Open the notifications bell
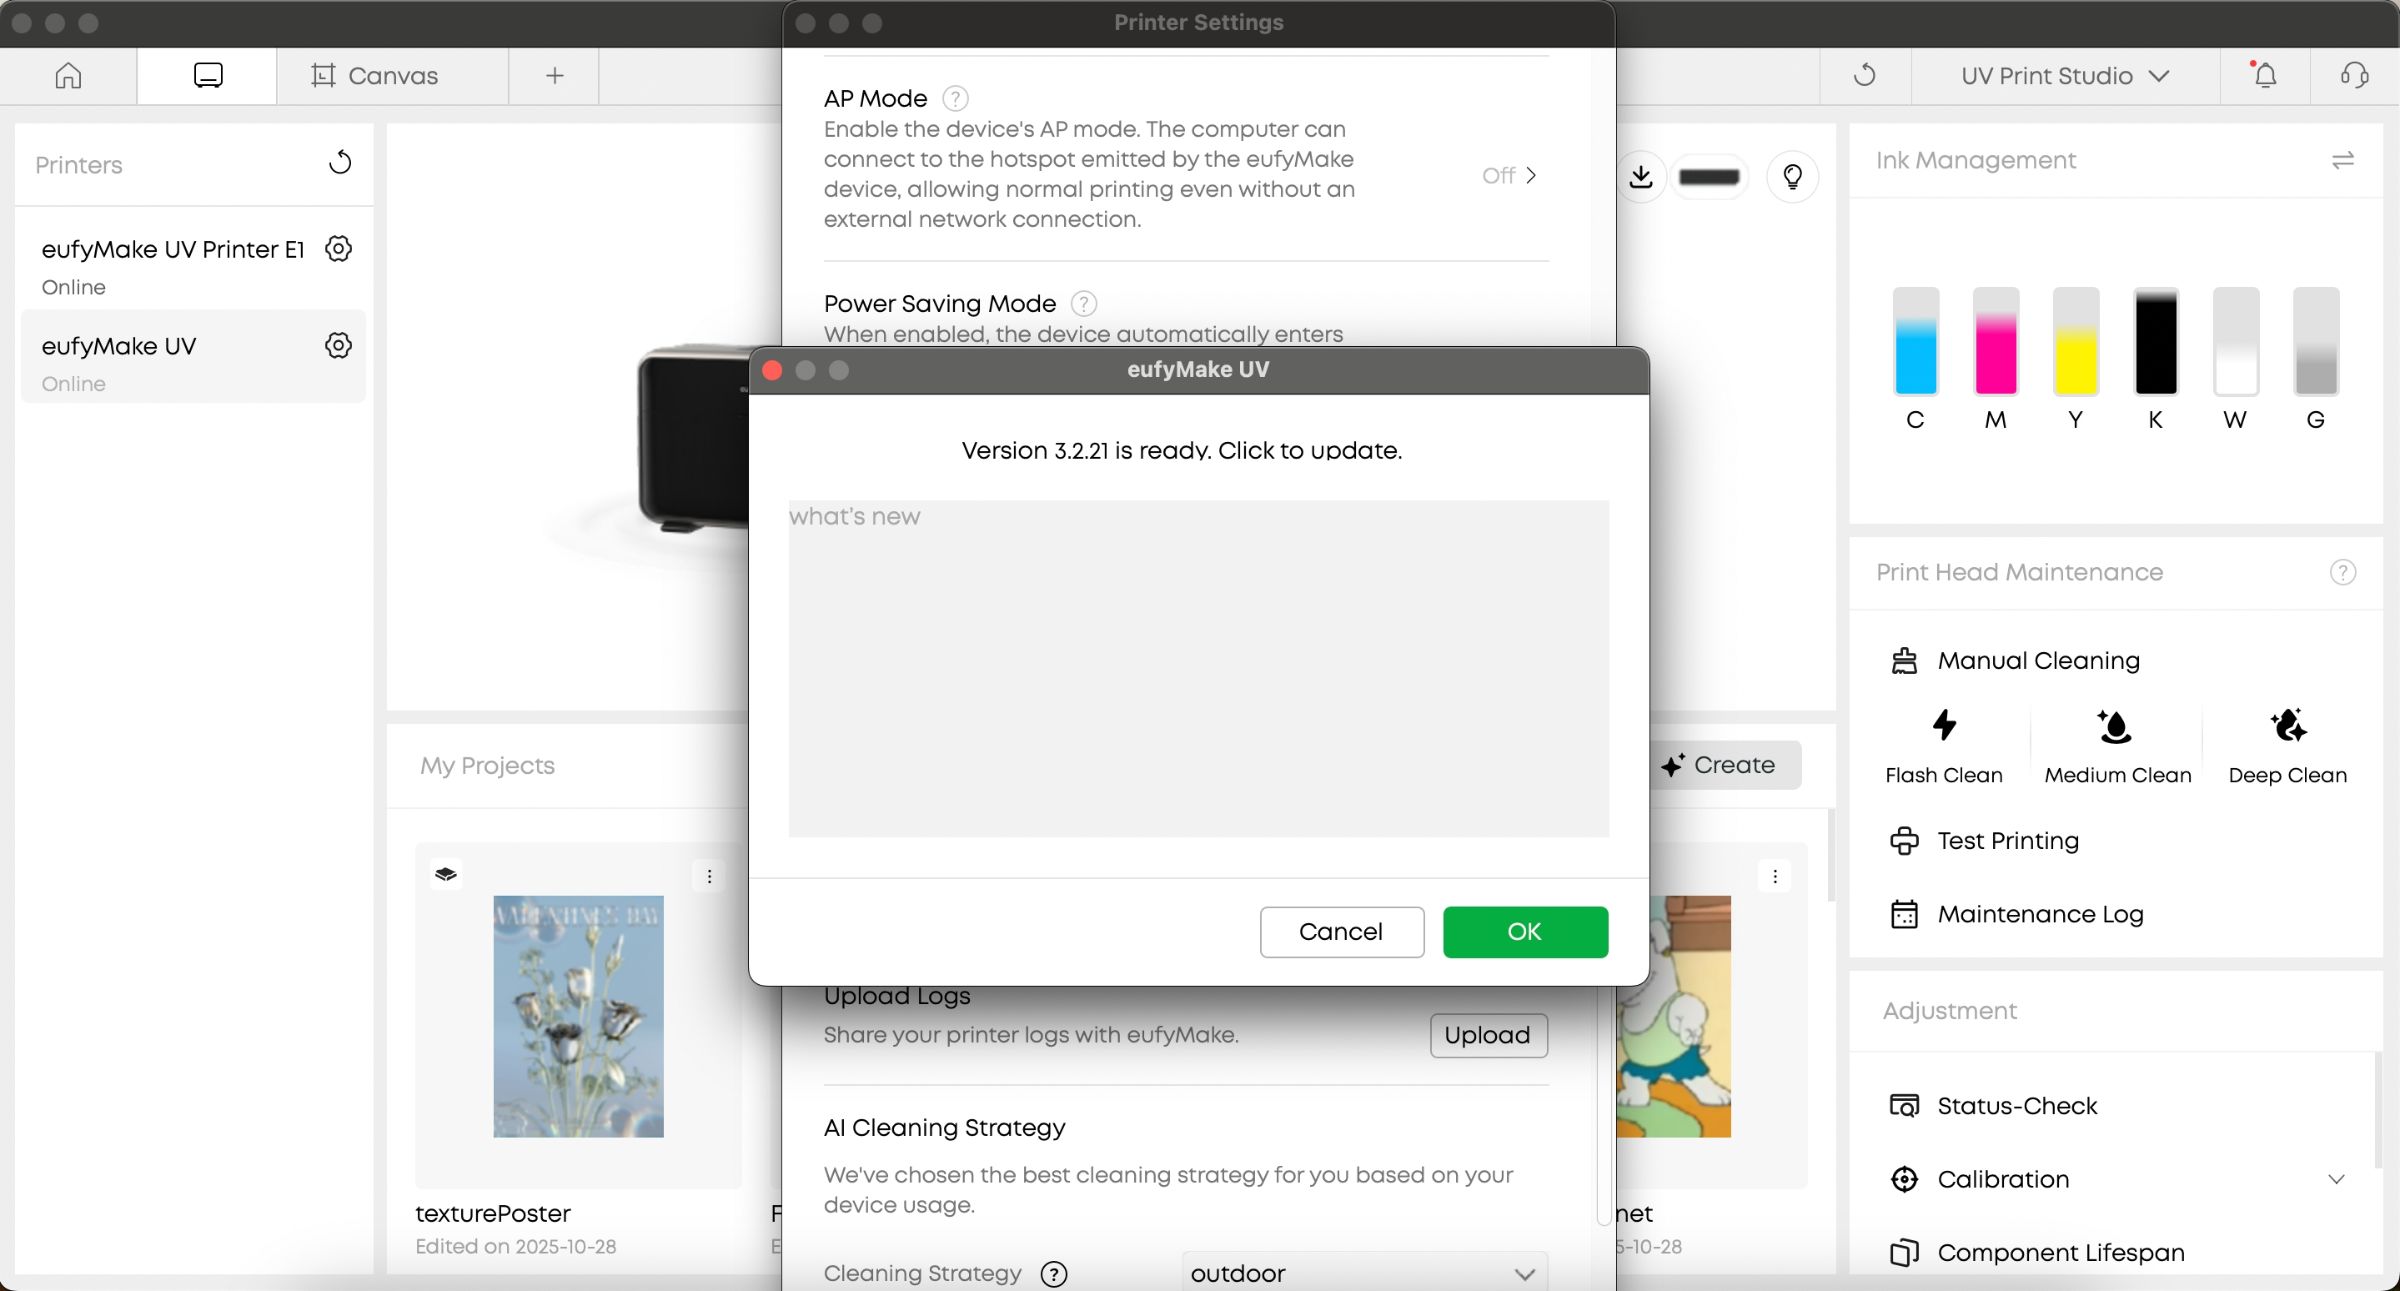This screenshot has width=2400, height=1291. tap(2265, 76)
